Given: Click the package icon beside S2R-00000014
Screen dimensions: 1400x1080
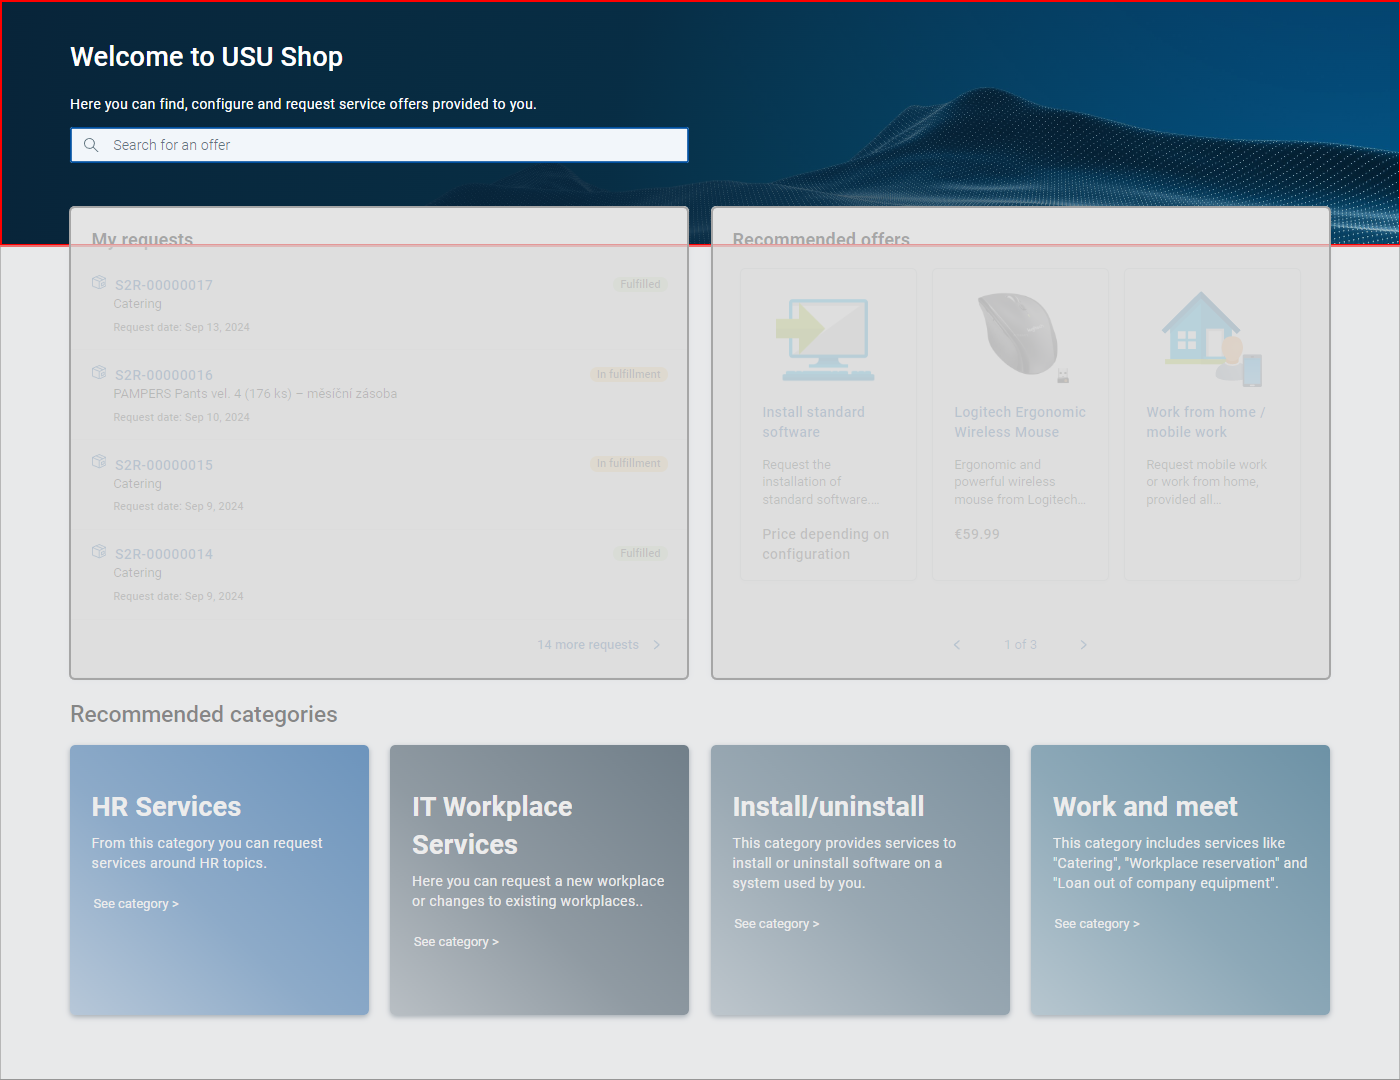Looking at the screenshot, I should 99,552.
